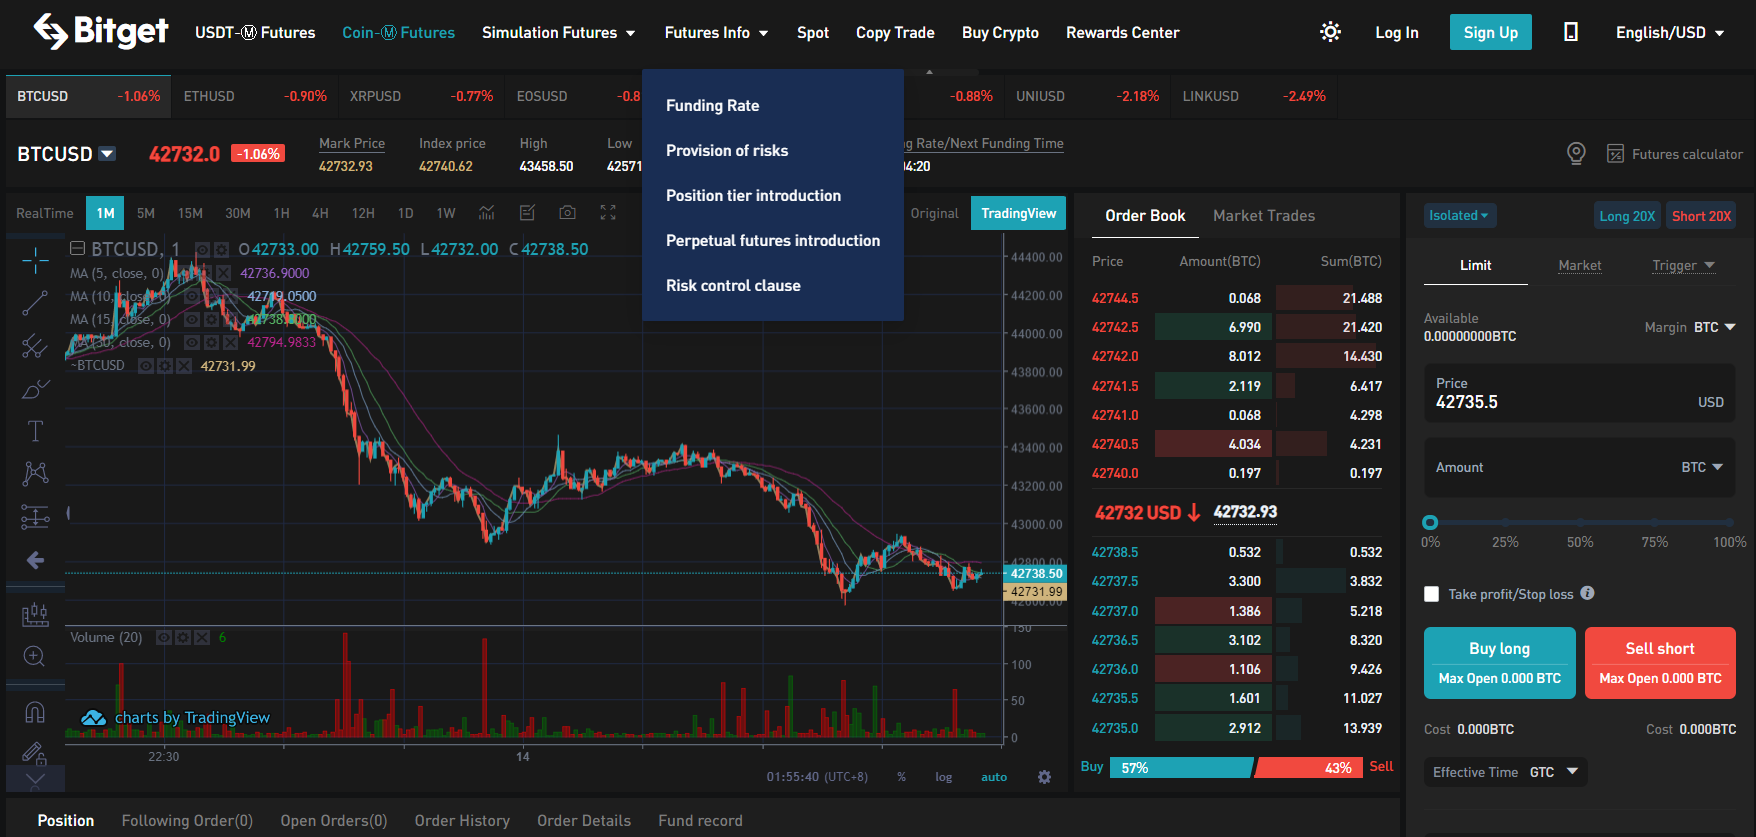Open settings gear for MA 15 indicator
This screenshot has height=837, width=1756.
point(212,319)
